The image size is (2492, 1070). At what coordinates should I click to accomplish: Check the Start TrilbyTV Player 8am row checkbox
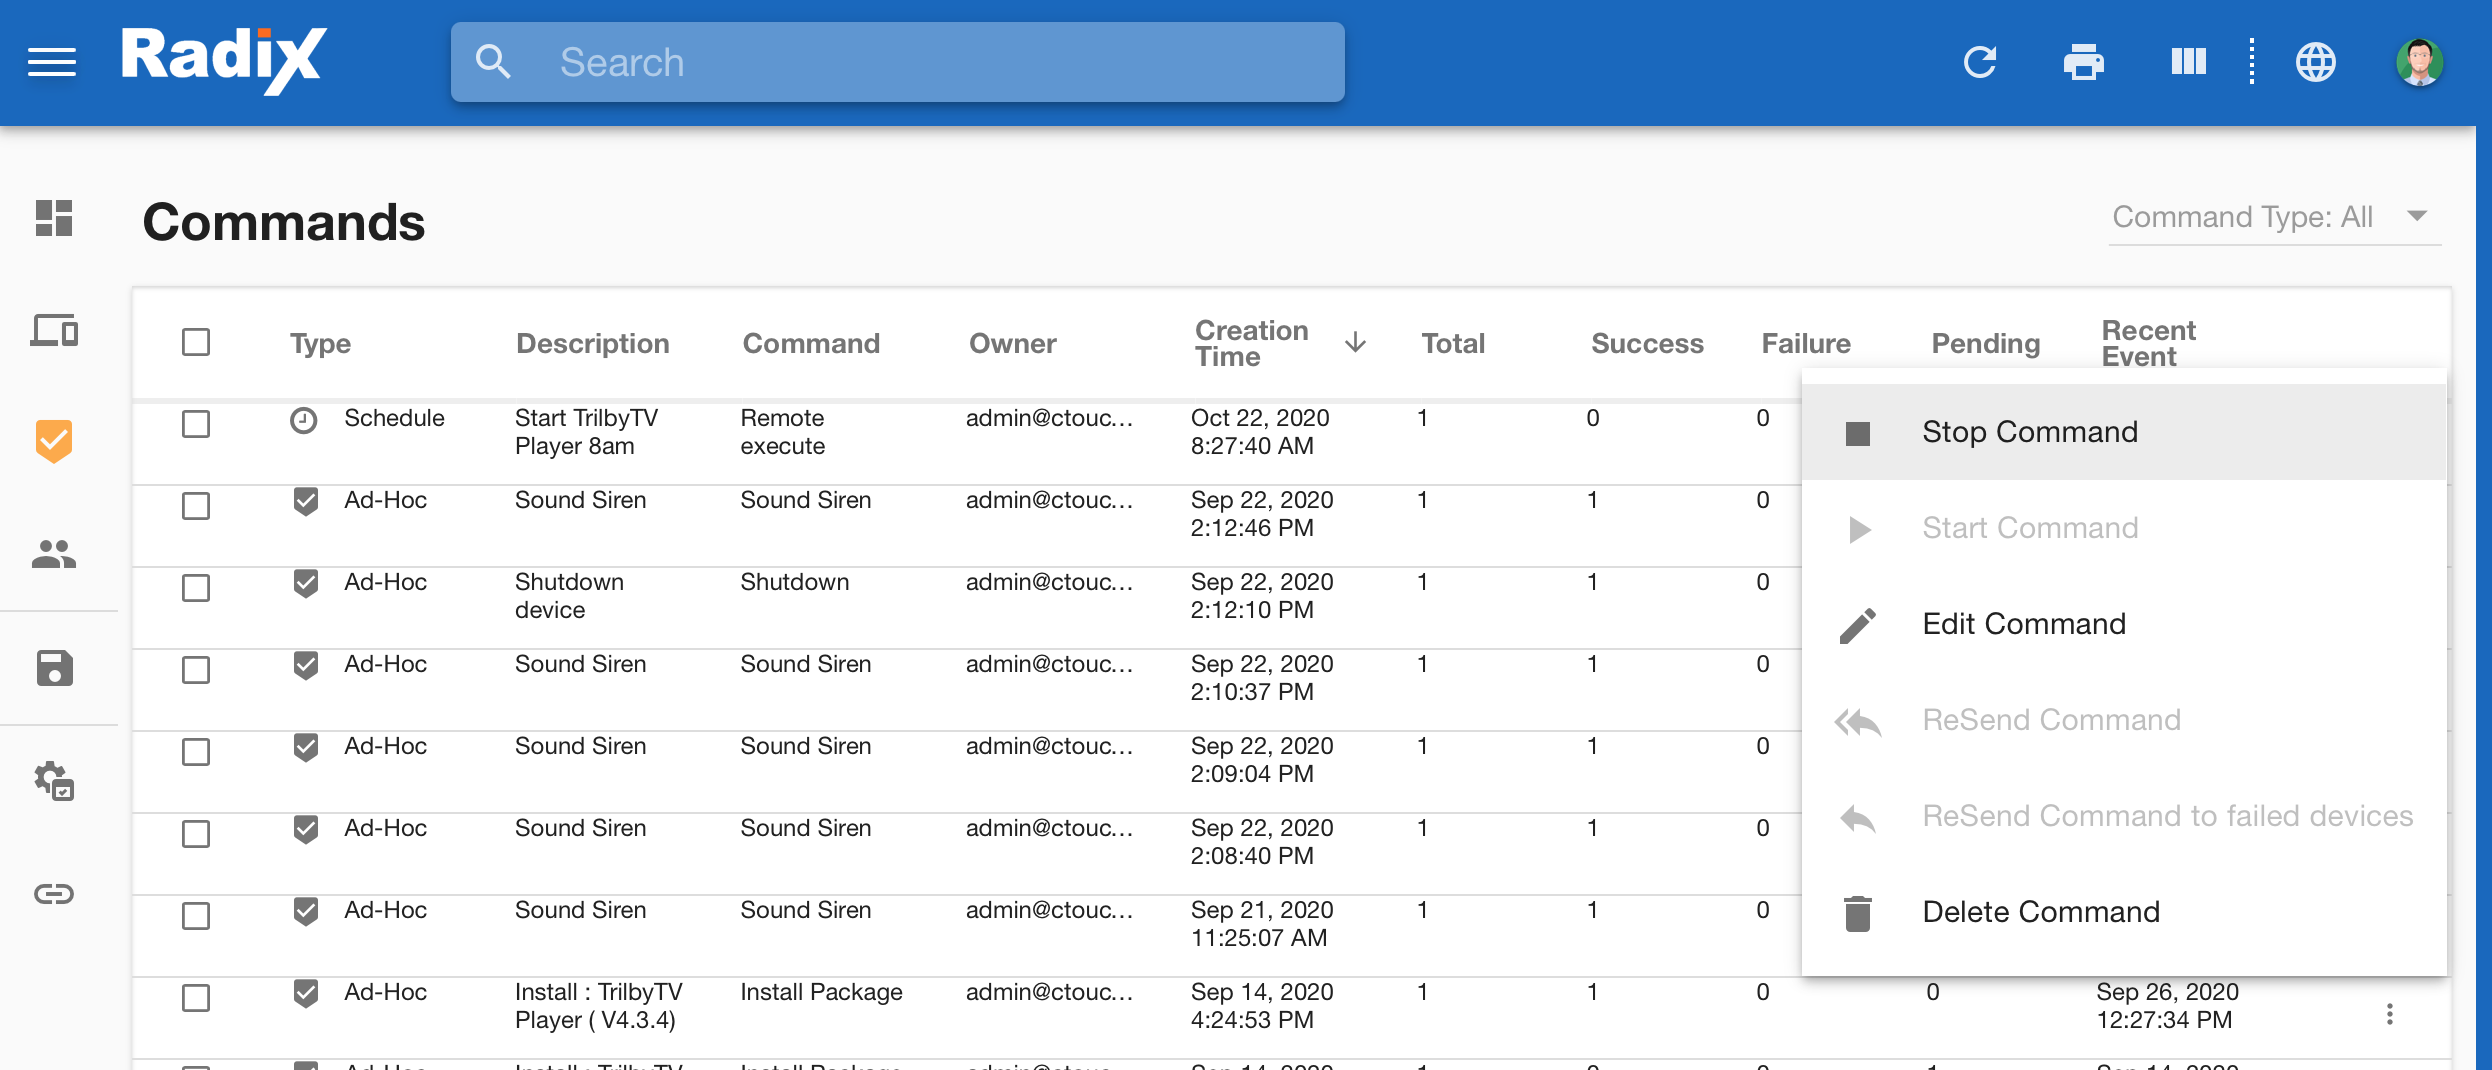(x=196, y=424)
